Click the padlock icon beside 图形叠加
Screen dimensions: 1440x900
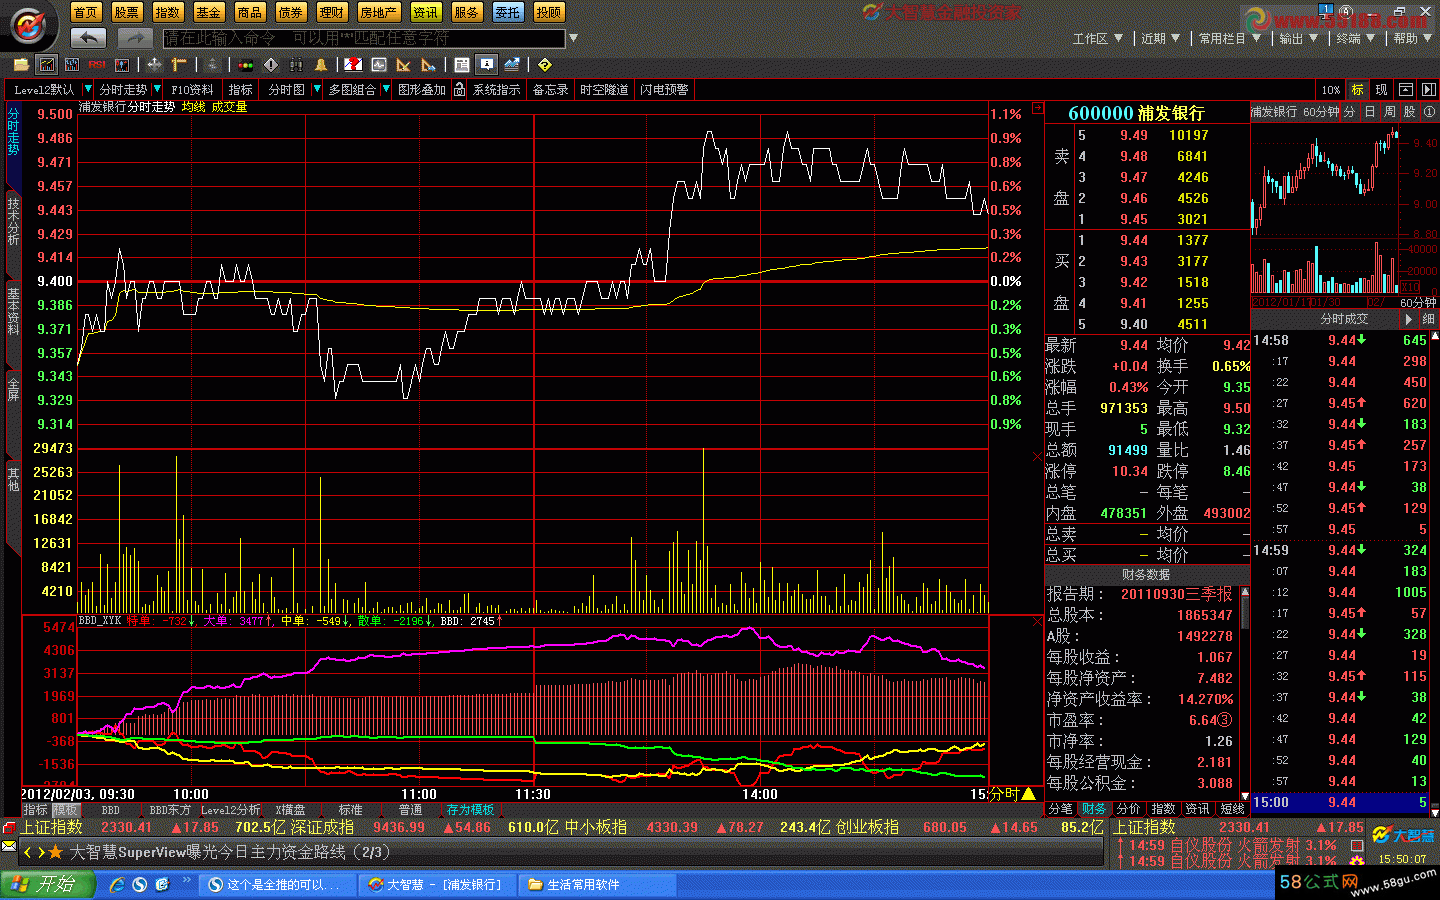coord(459,90)
